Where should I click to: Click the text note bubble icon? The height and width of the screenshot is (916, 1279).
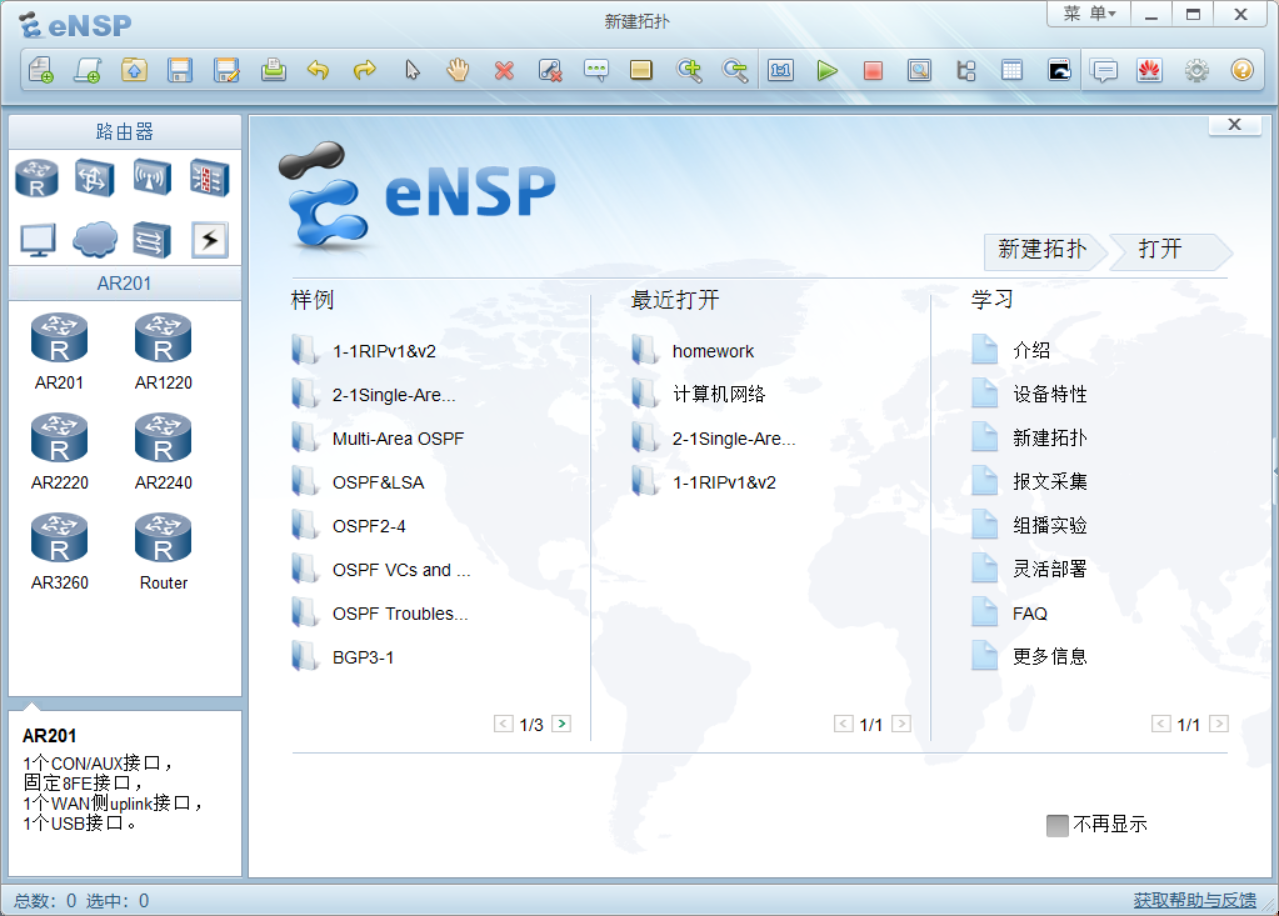click(596, 70)
